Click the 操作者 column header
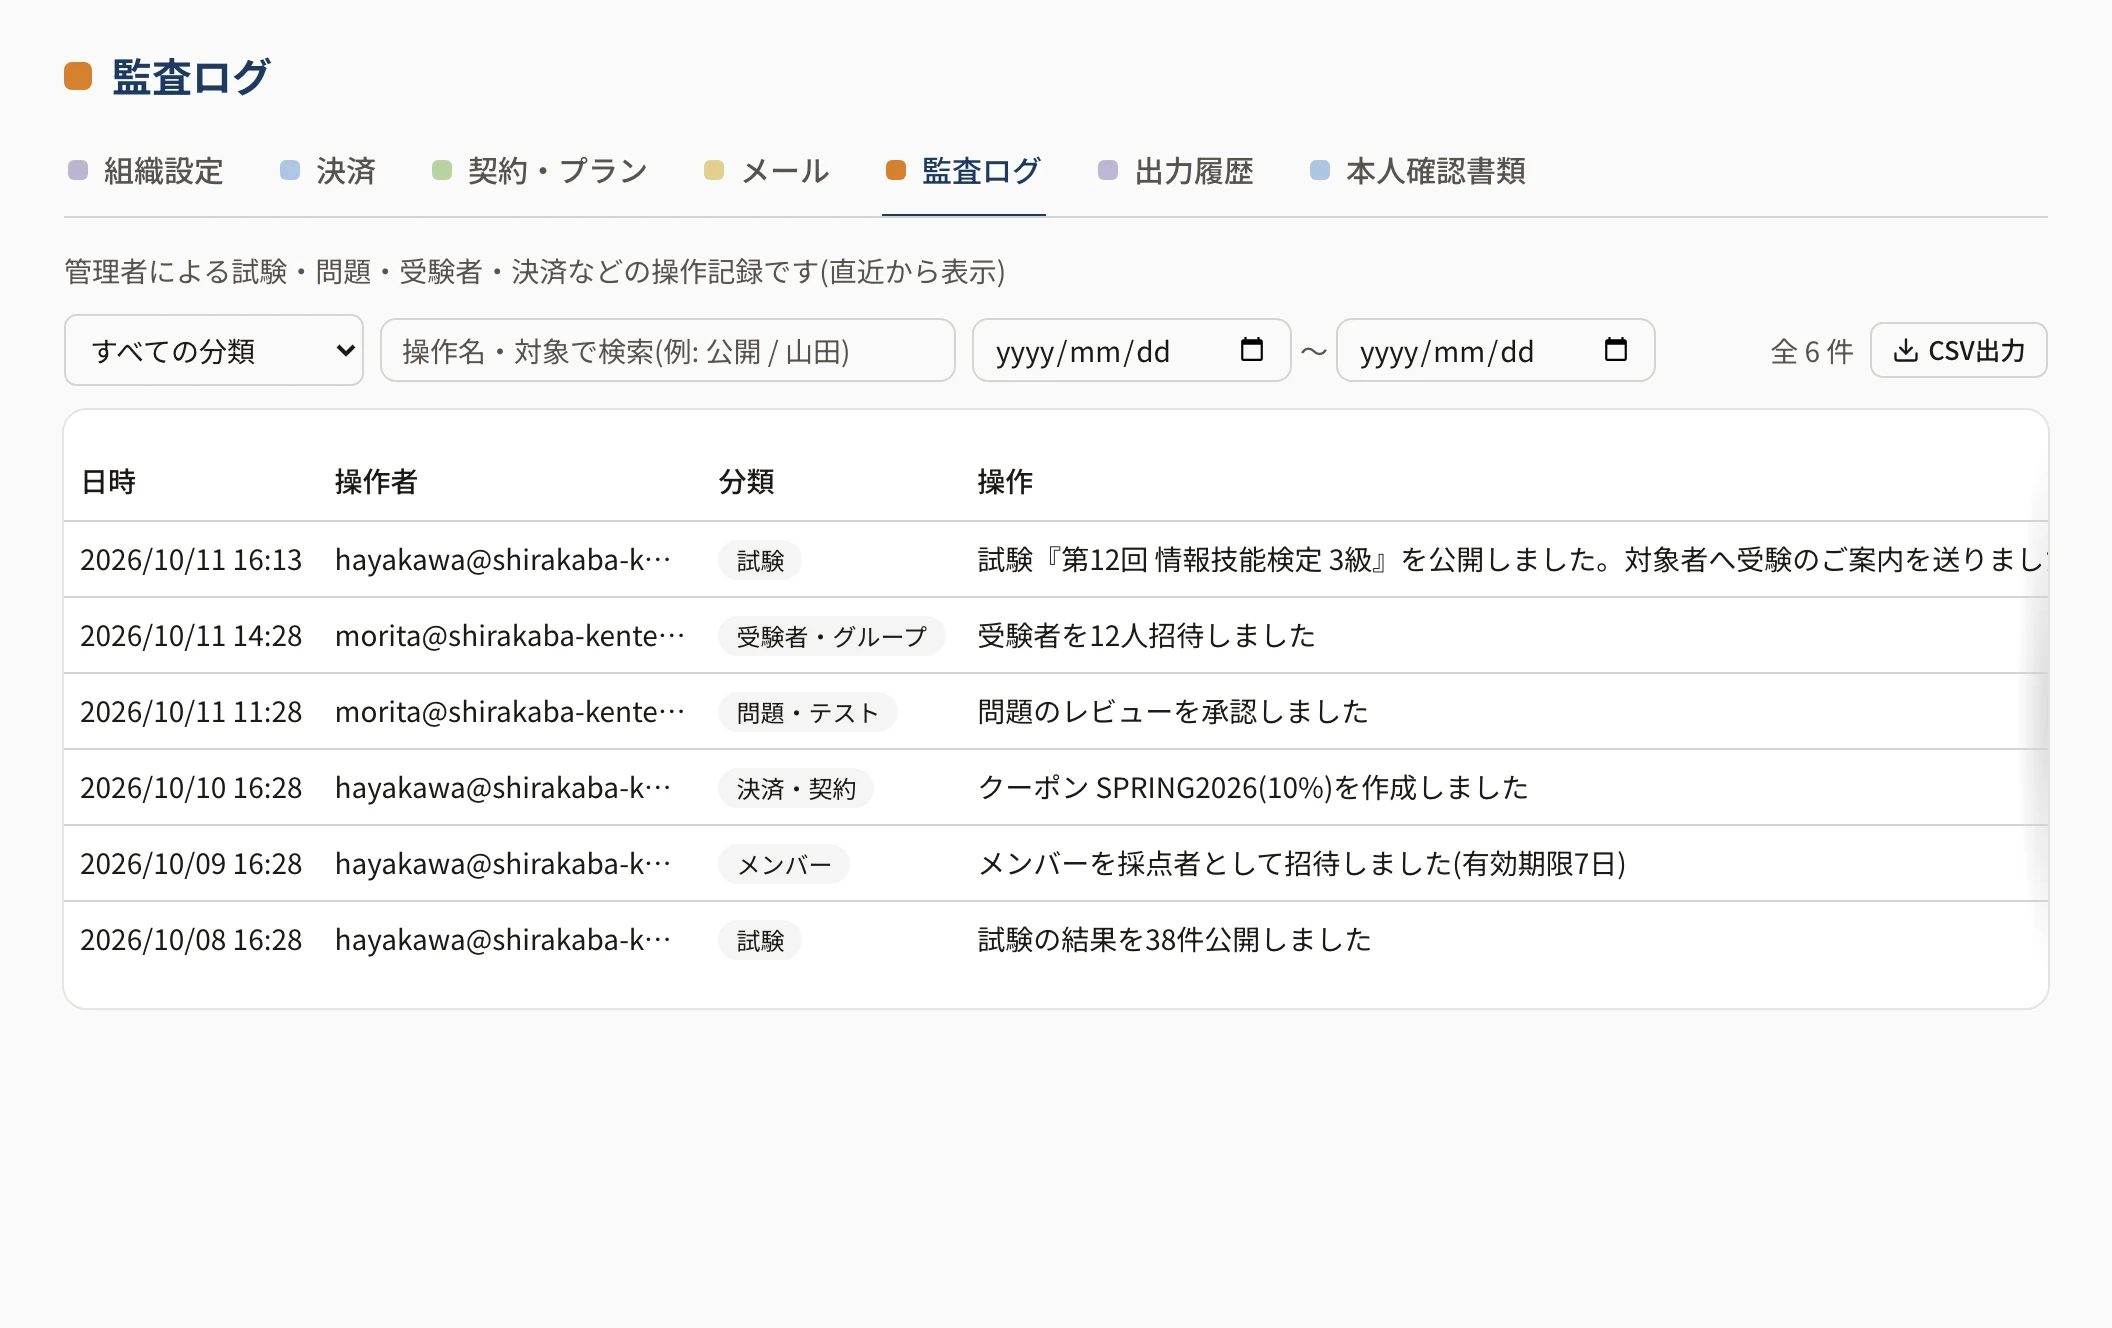 [x=376, y=482]
